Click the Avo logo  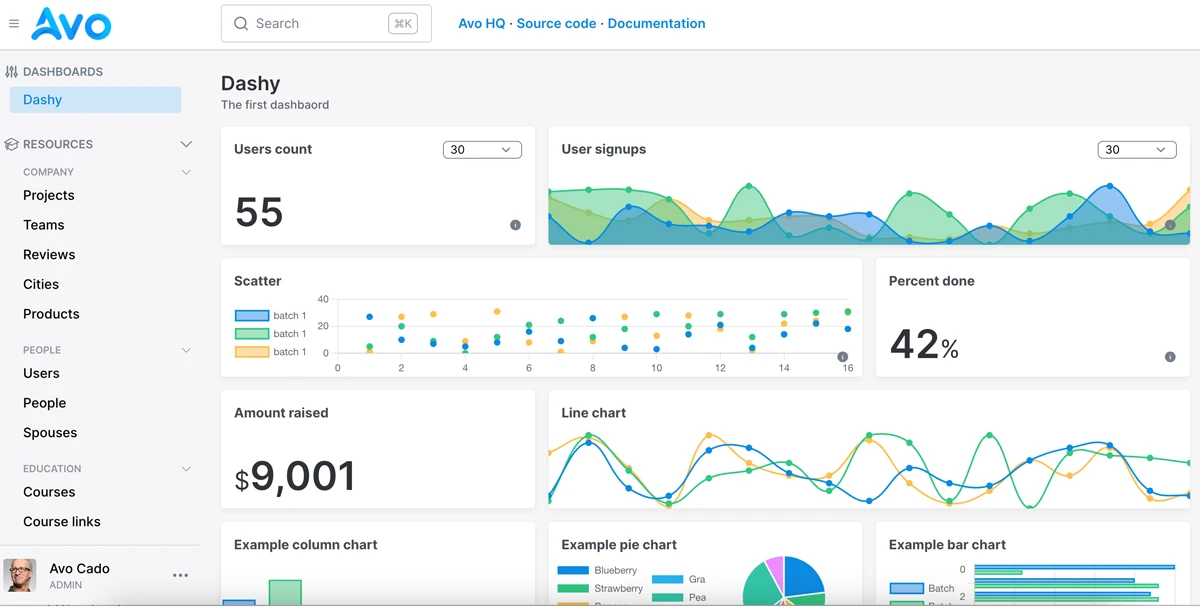[x=71, y=24]
